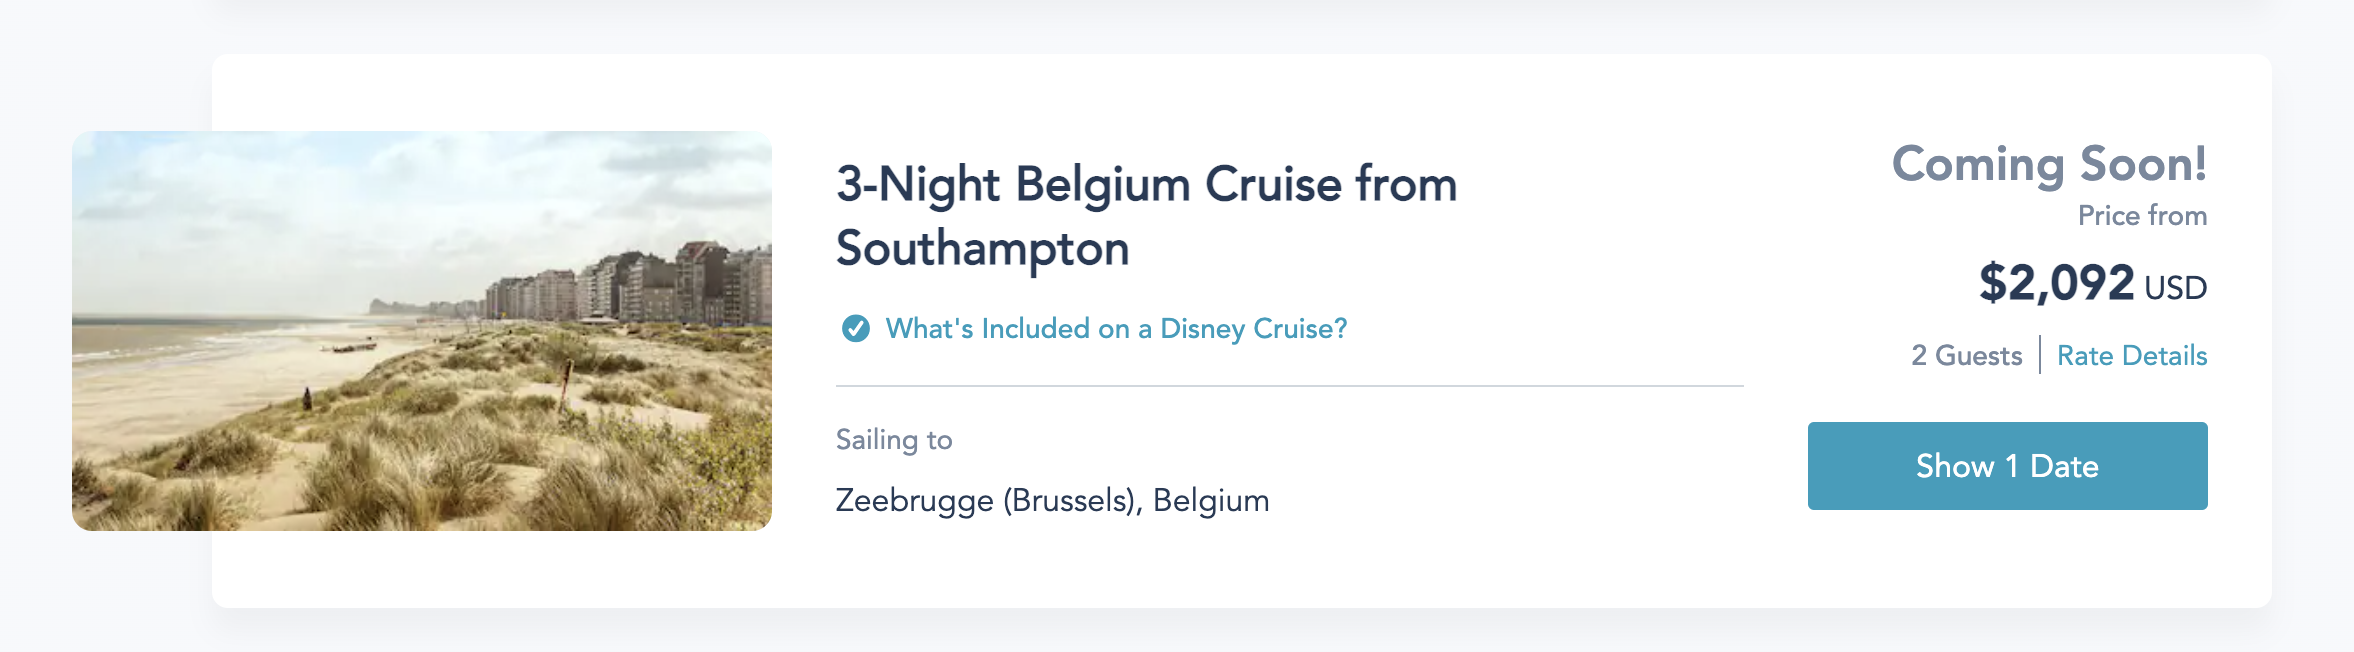
Task: Select the 3-Night Belgium Cruise title
Action: tap(1146, 186)
